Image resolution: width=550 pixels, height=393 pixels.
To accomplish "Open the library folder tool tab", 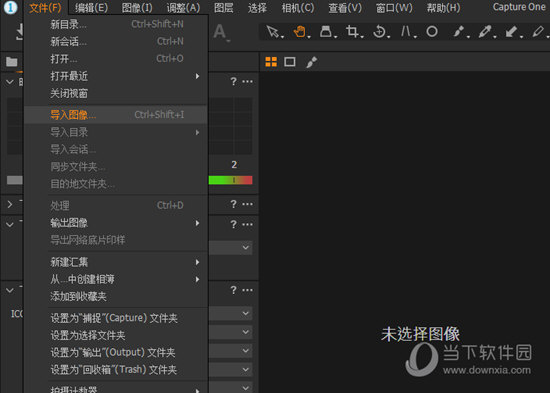I will click(x=12, y=62).
